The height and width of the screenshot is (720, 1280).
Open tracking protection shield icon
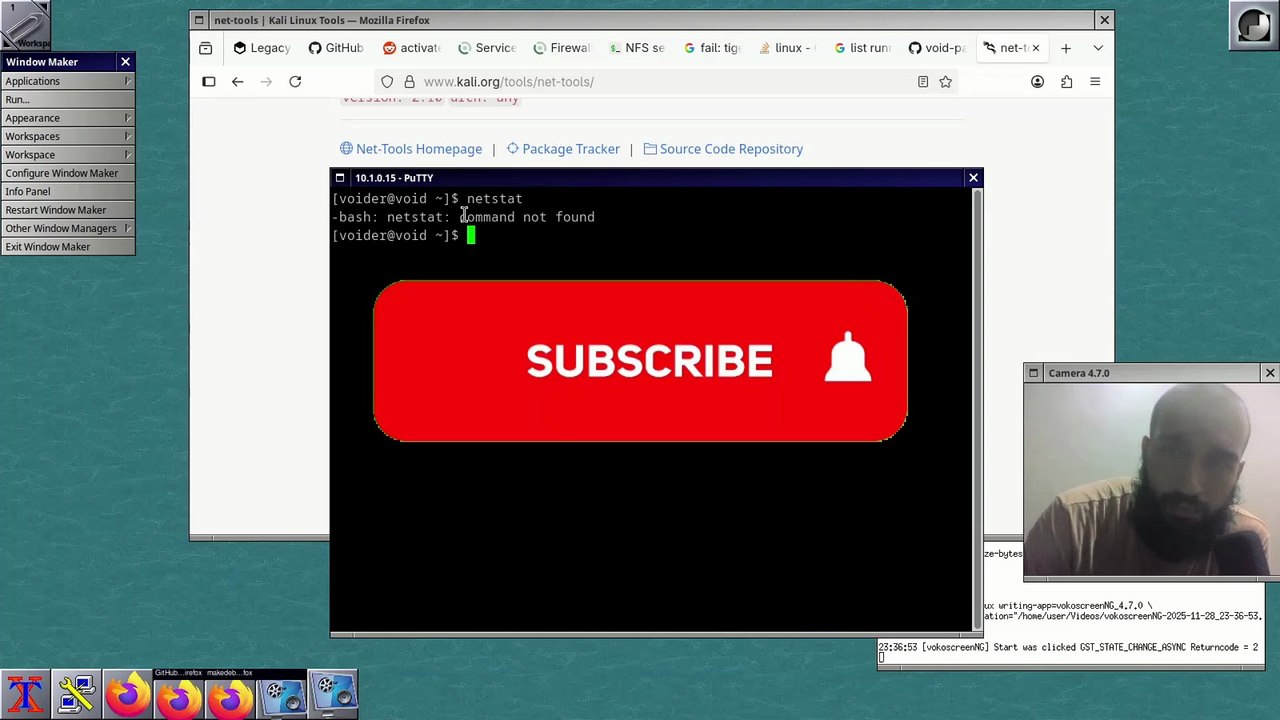click(x=387, y=81)
